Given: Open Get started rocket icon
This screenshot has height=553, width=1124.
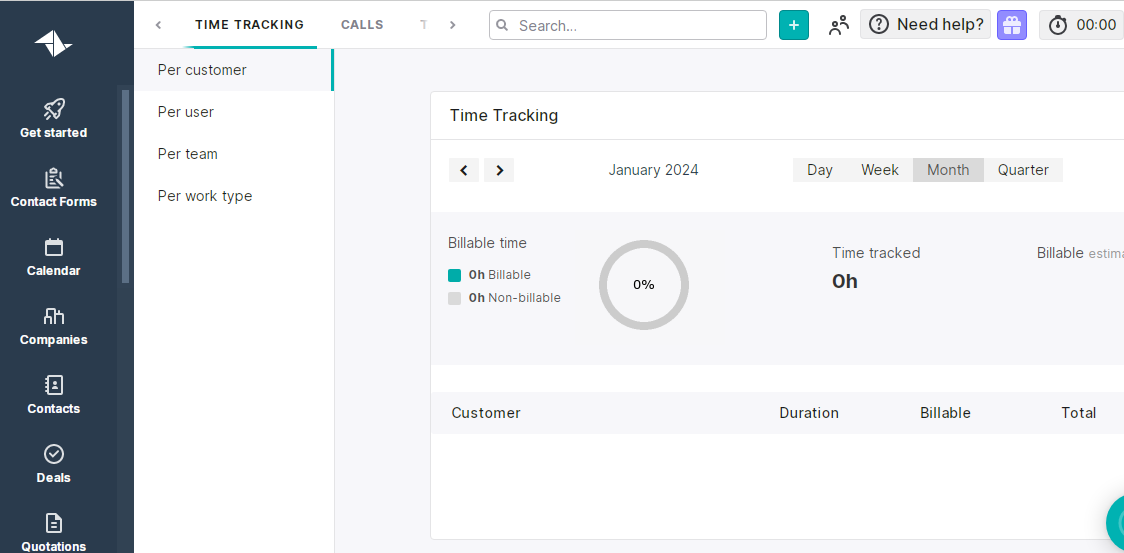Looking at the screenshot, I should click(54, 109).
